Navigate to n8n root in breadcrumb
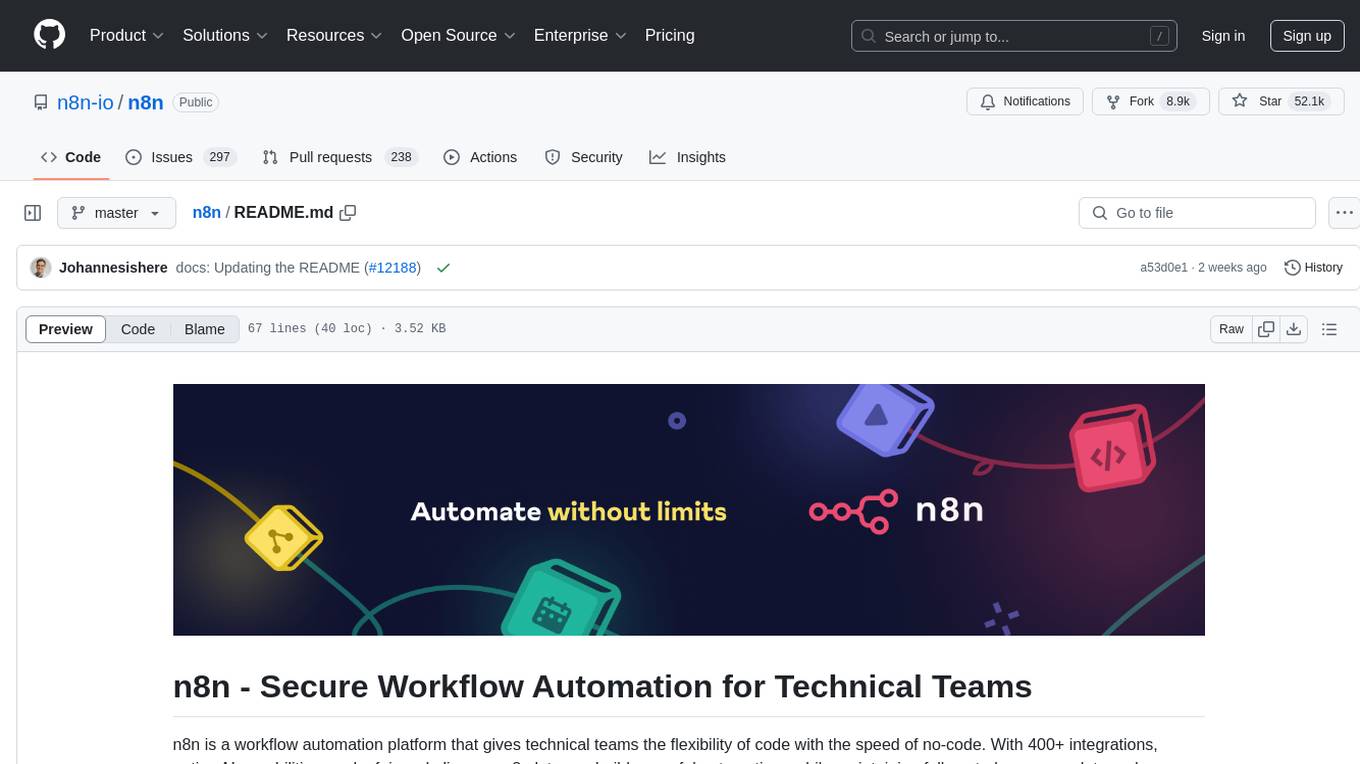 pos(206,212)
